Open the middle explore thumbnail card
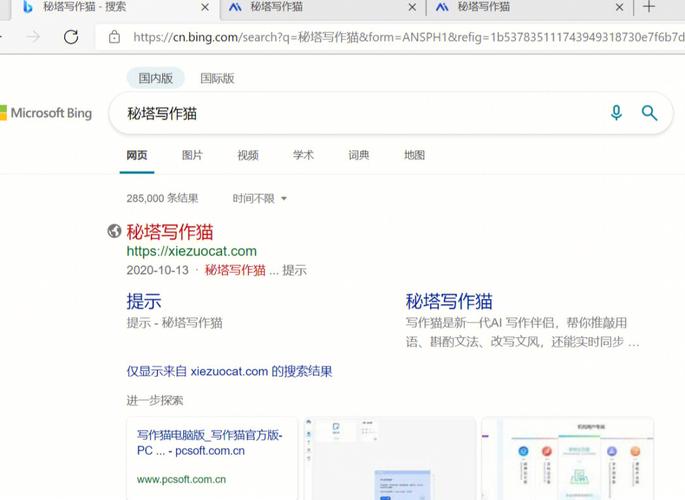This screenshot has width=685, height=500. click(x=390, y=459)
